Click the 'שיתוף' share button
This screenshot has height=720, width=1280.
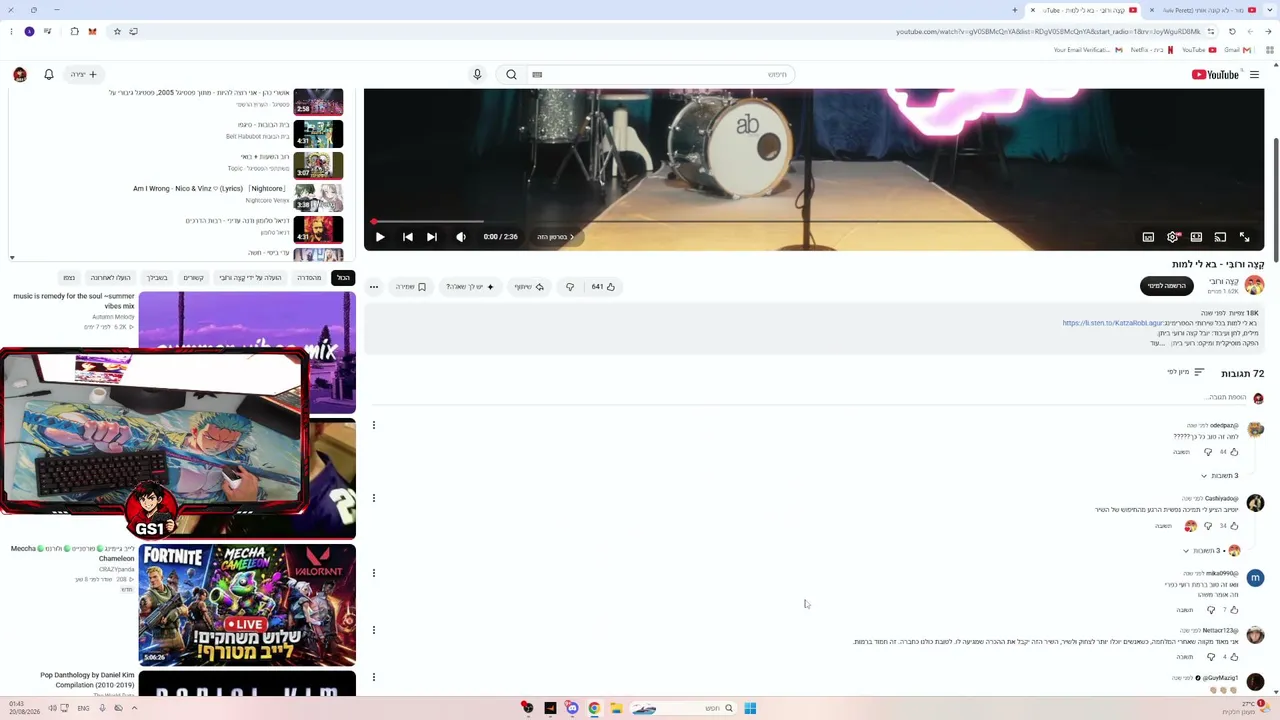[x=529, y=287]
